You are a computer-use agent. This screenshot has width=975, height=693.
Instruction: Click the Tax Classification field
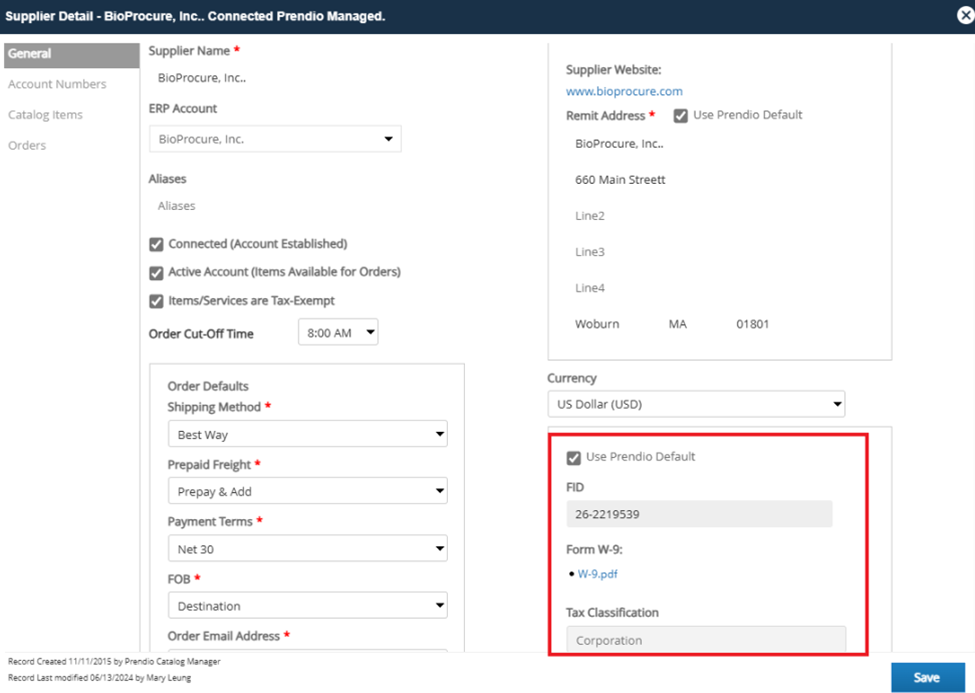tap(706, 640)
